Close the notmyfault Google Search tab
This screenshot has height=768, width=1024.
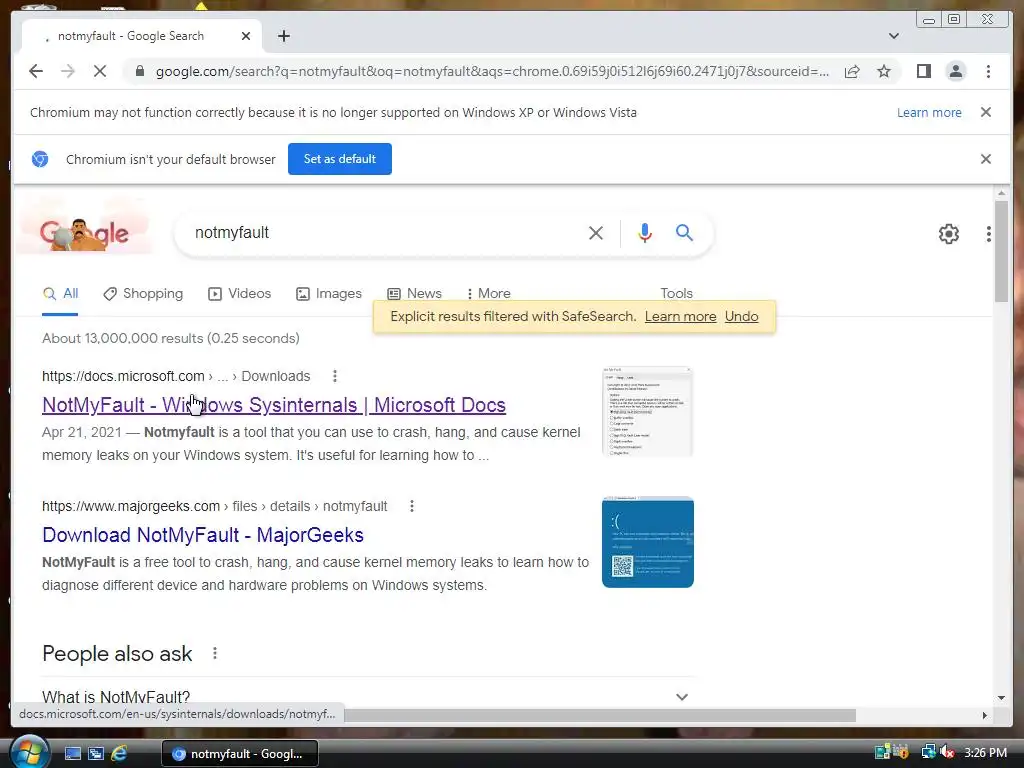(246, 36)
